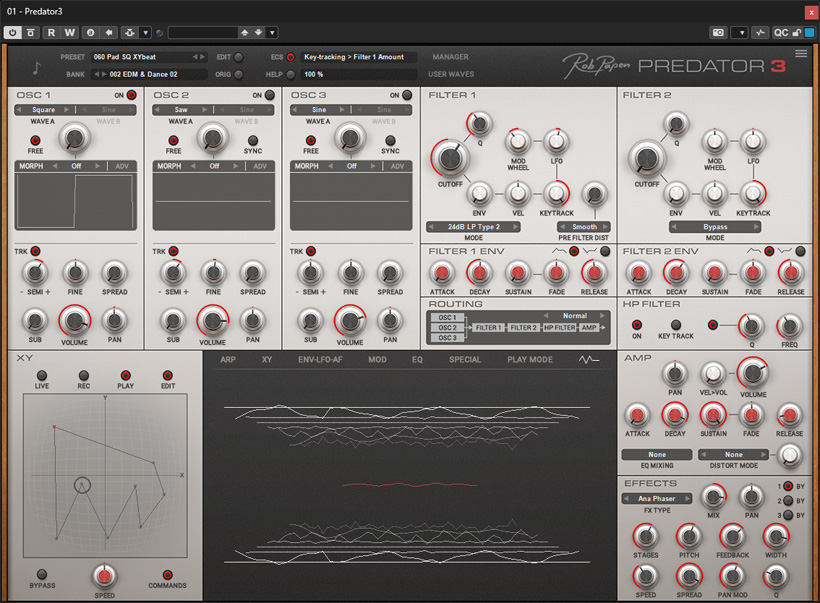Open Filter 1 mode 24dB LP Type 2 selector

click(x=473, y=227)
